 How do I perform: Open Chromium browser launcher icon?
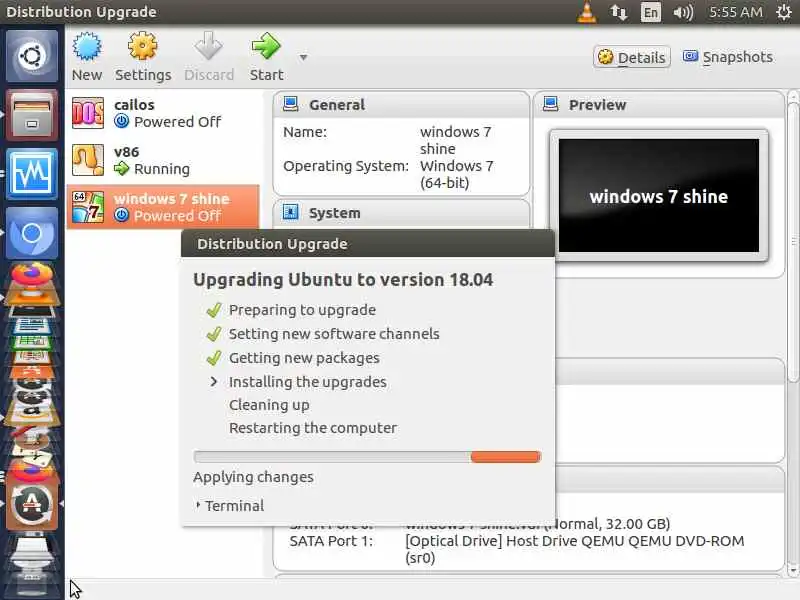[x=32, y=233]
